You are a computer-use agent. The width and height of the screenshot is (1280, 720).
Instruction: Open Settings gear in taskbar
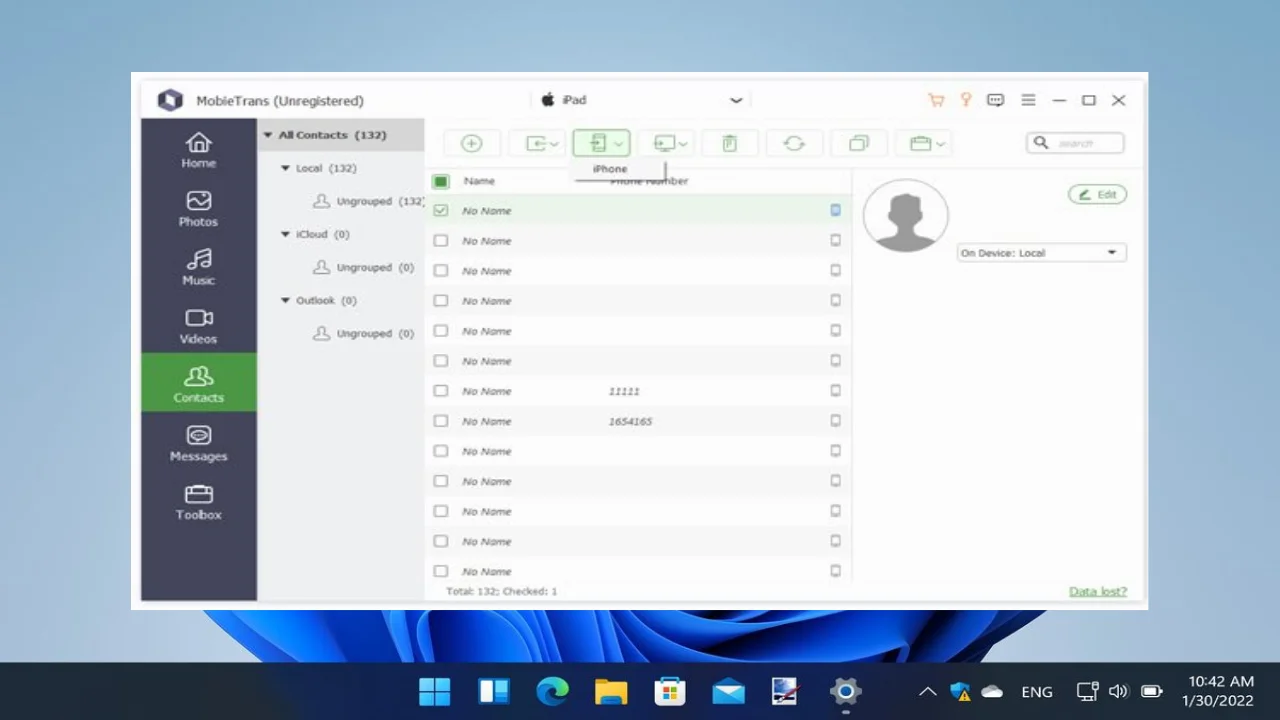[845, 691]
